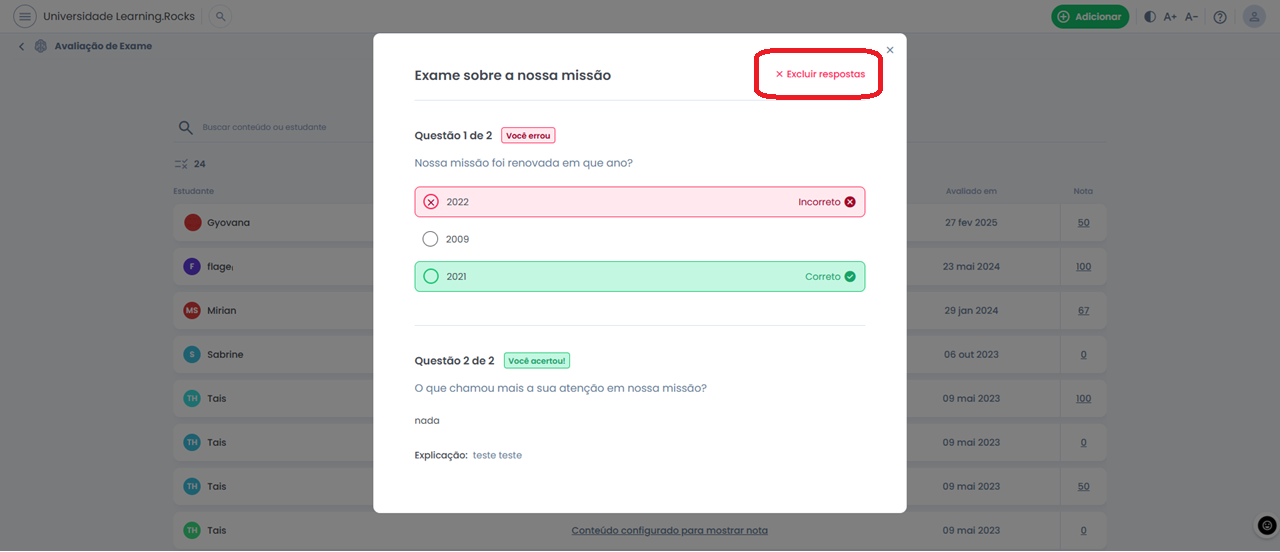Decrease font size with A- icon
The width and height of the screenshot is (1280, 552).
pyautogui.click(x=1191, y=17)
